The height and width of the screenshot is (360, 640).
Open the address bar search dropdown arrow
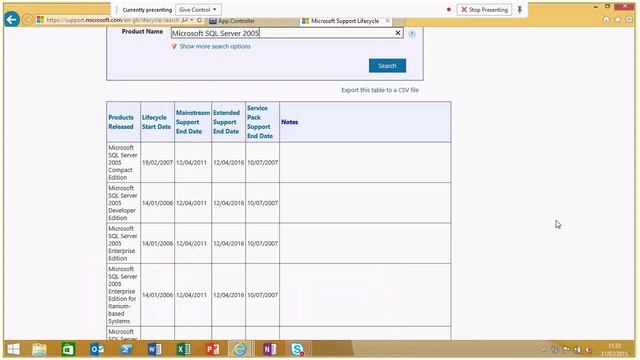click(191, 20)
